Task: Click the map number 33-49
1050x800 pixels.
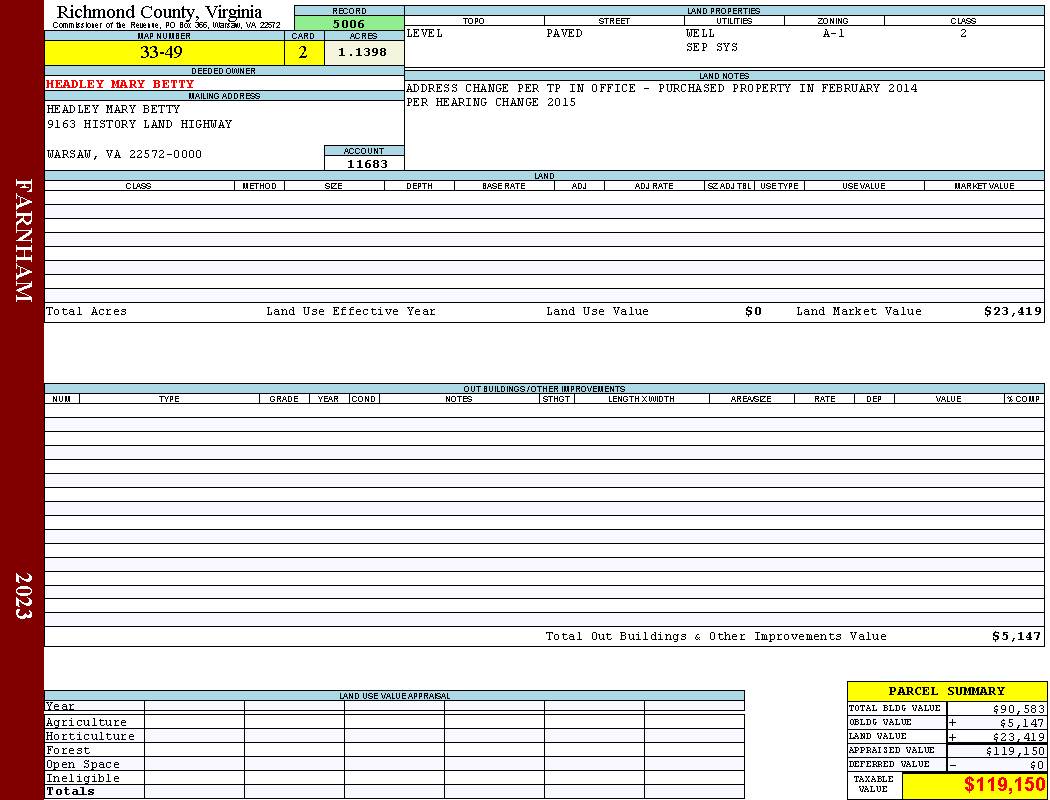Action: (161, 52)
